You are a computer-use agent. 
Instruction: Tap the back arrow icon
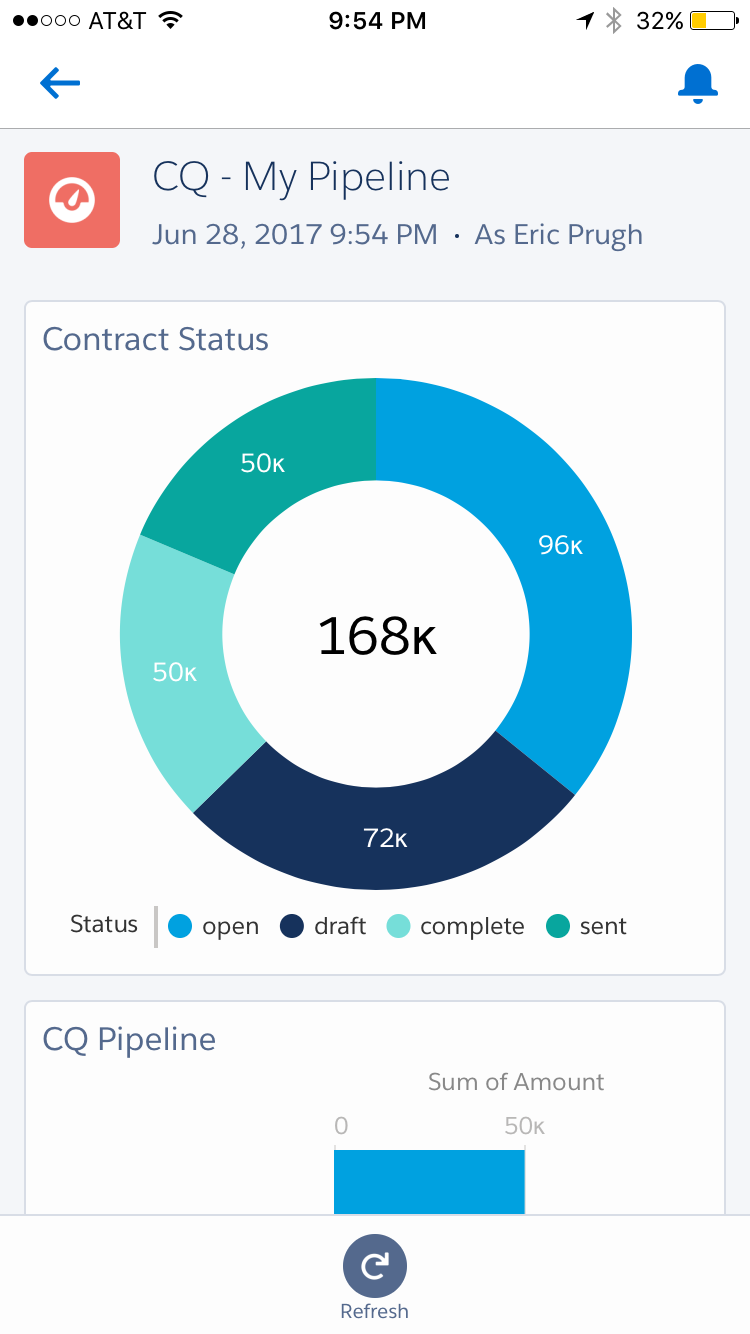tap(59, 83)
